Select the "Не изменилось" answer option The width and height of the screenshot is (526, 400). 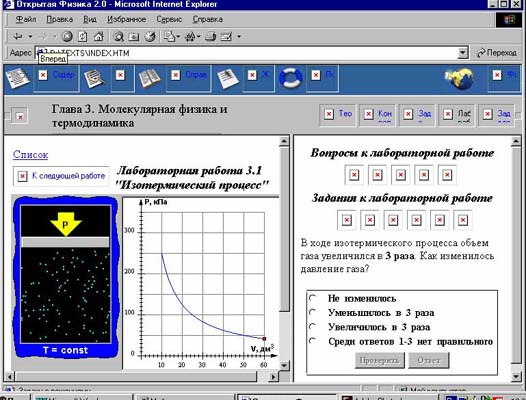click(313, 298)
